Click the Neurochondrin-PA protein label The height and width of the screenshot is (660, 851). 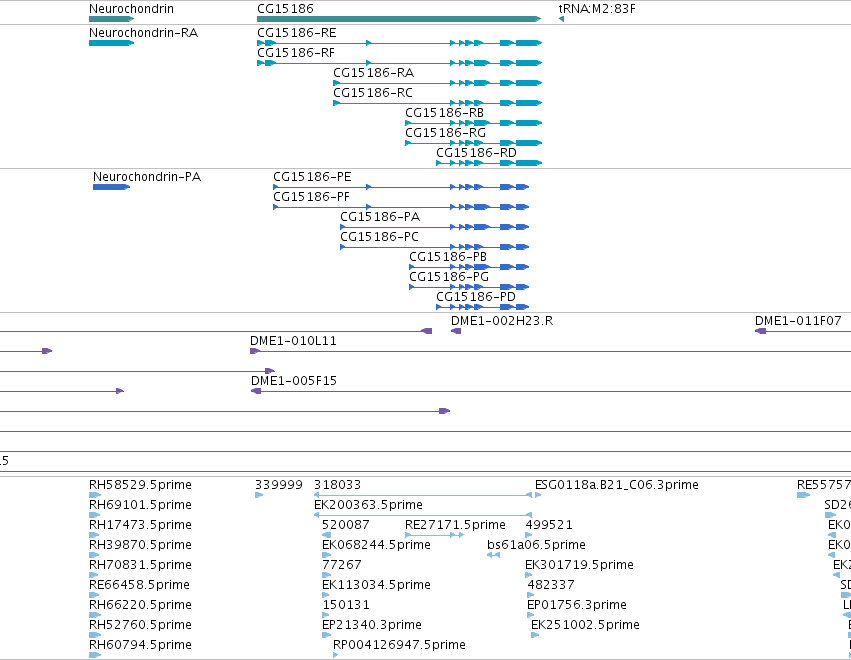click(147, 177)
